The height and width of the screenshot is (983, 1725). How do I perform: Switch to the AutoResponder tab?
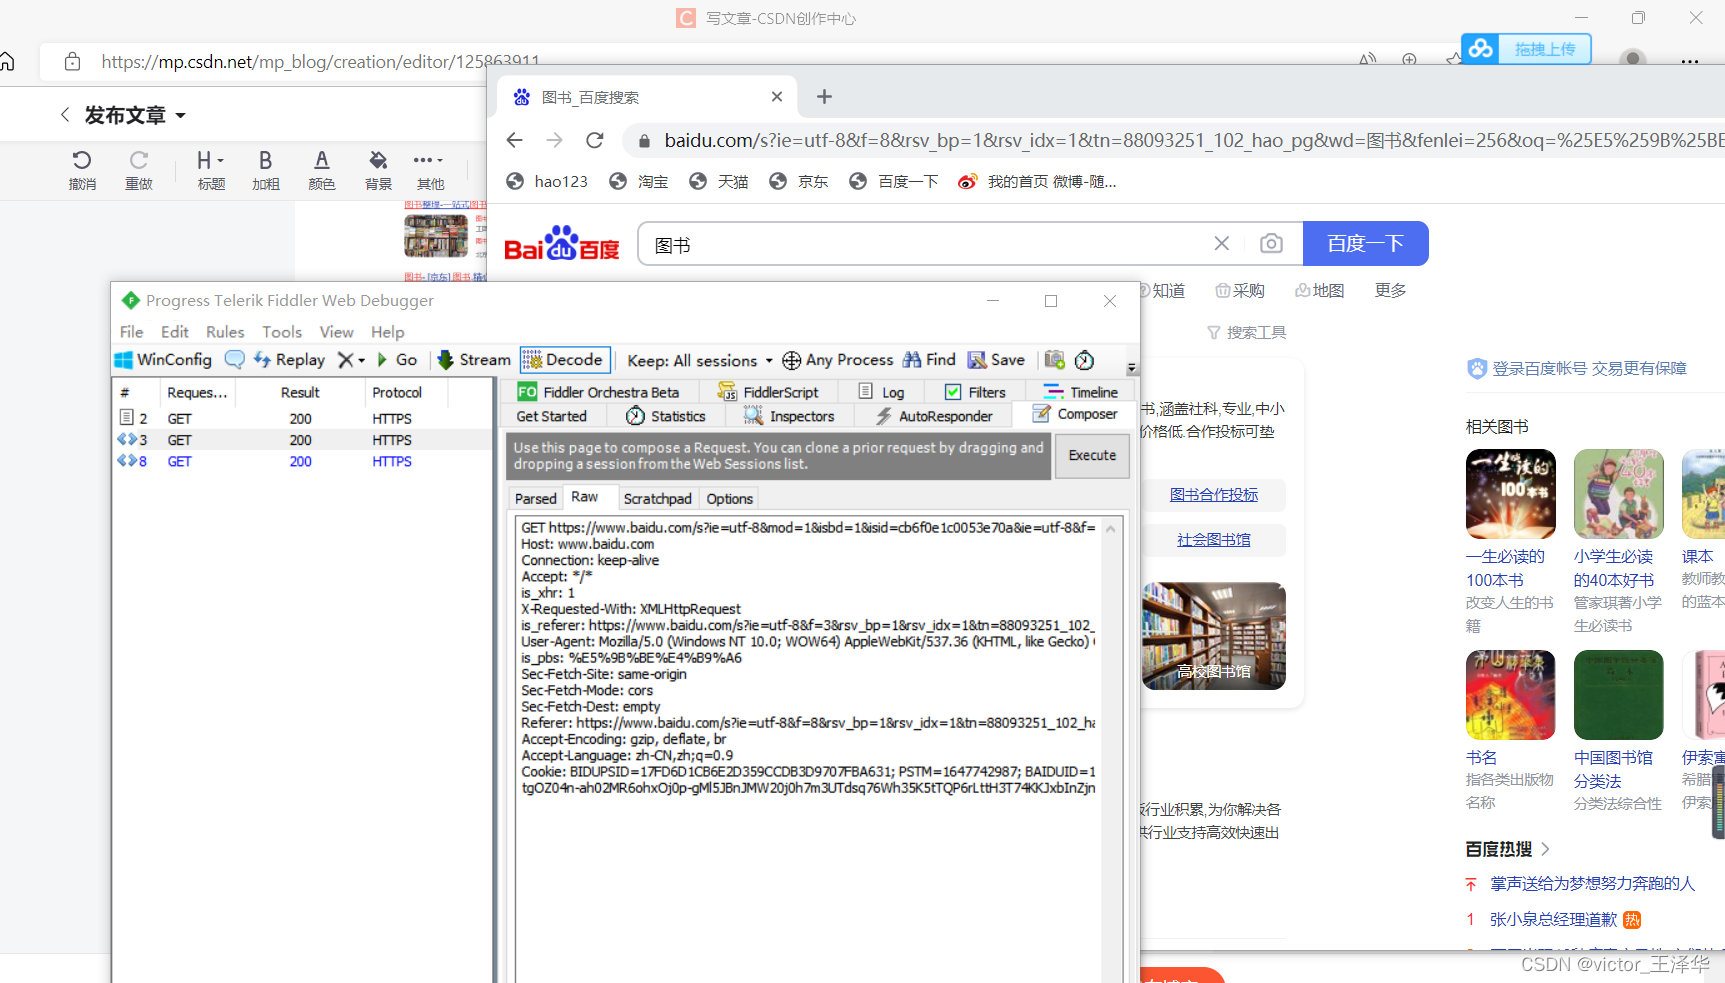934,416
